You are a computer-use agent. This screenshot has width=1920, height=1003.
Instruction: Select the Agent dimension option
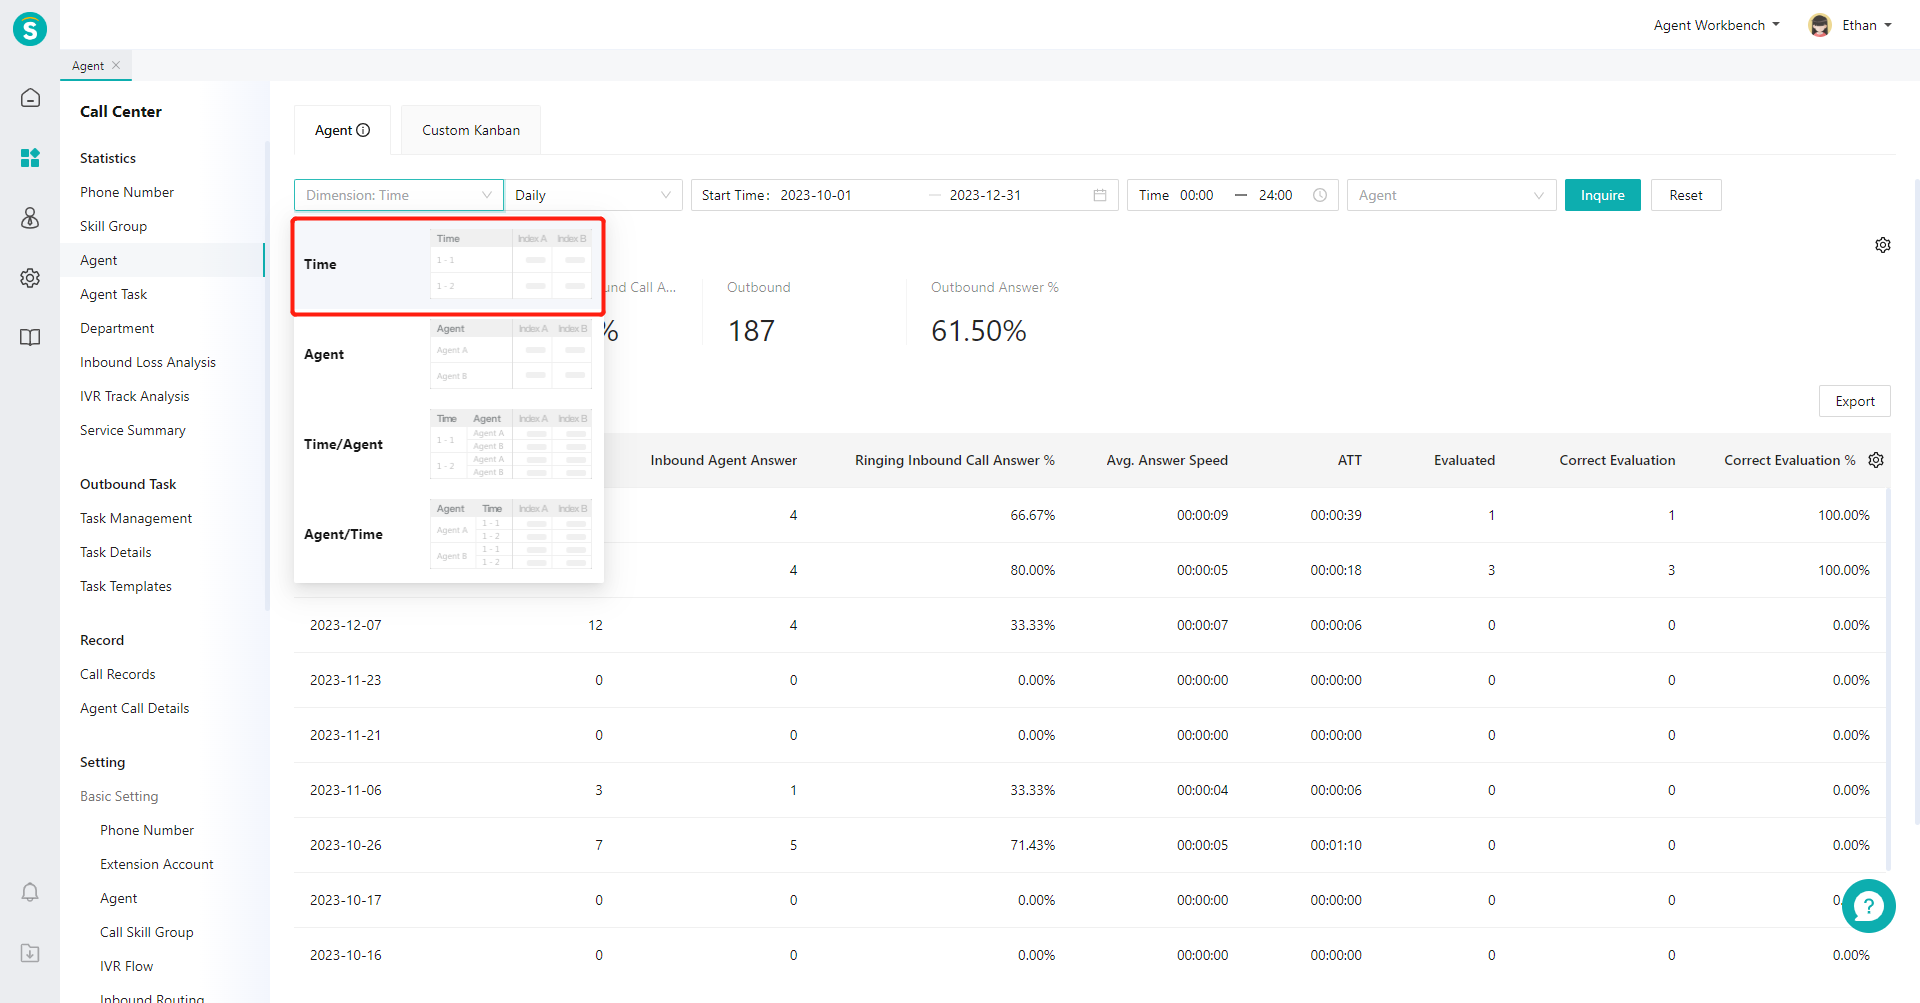click(x=448, y=355)
